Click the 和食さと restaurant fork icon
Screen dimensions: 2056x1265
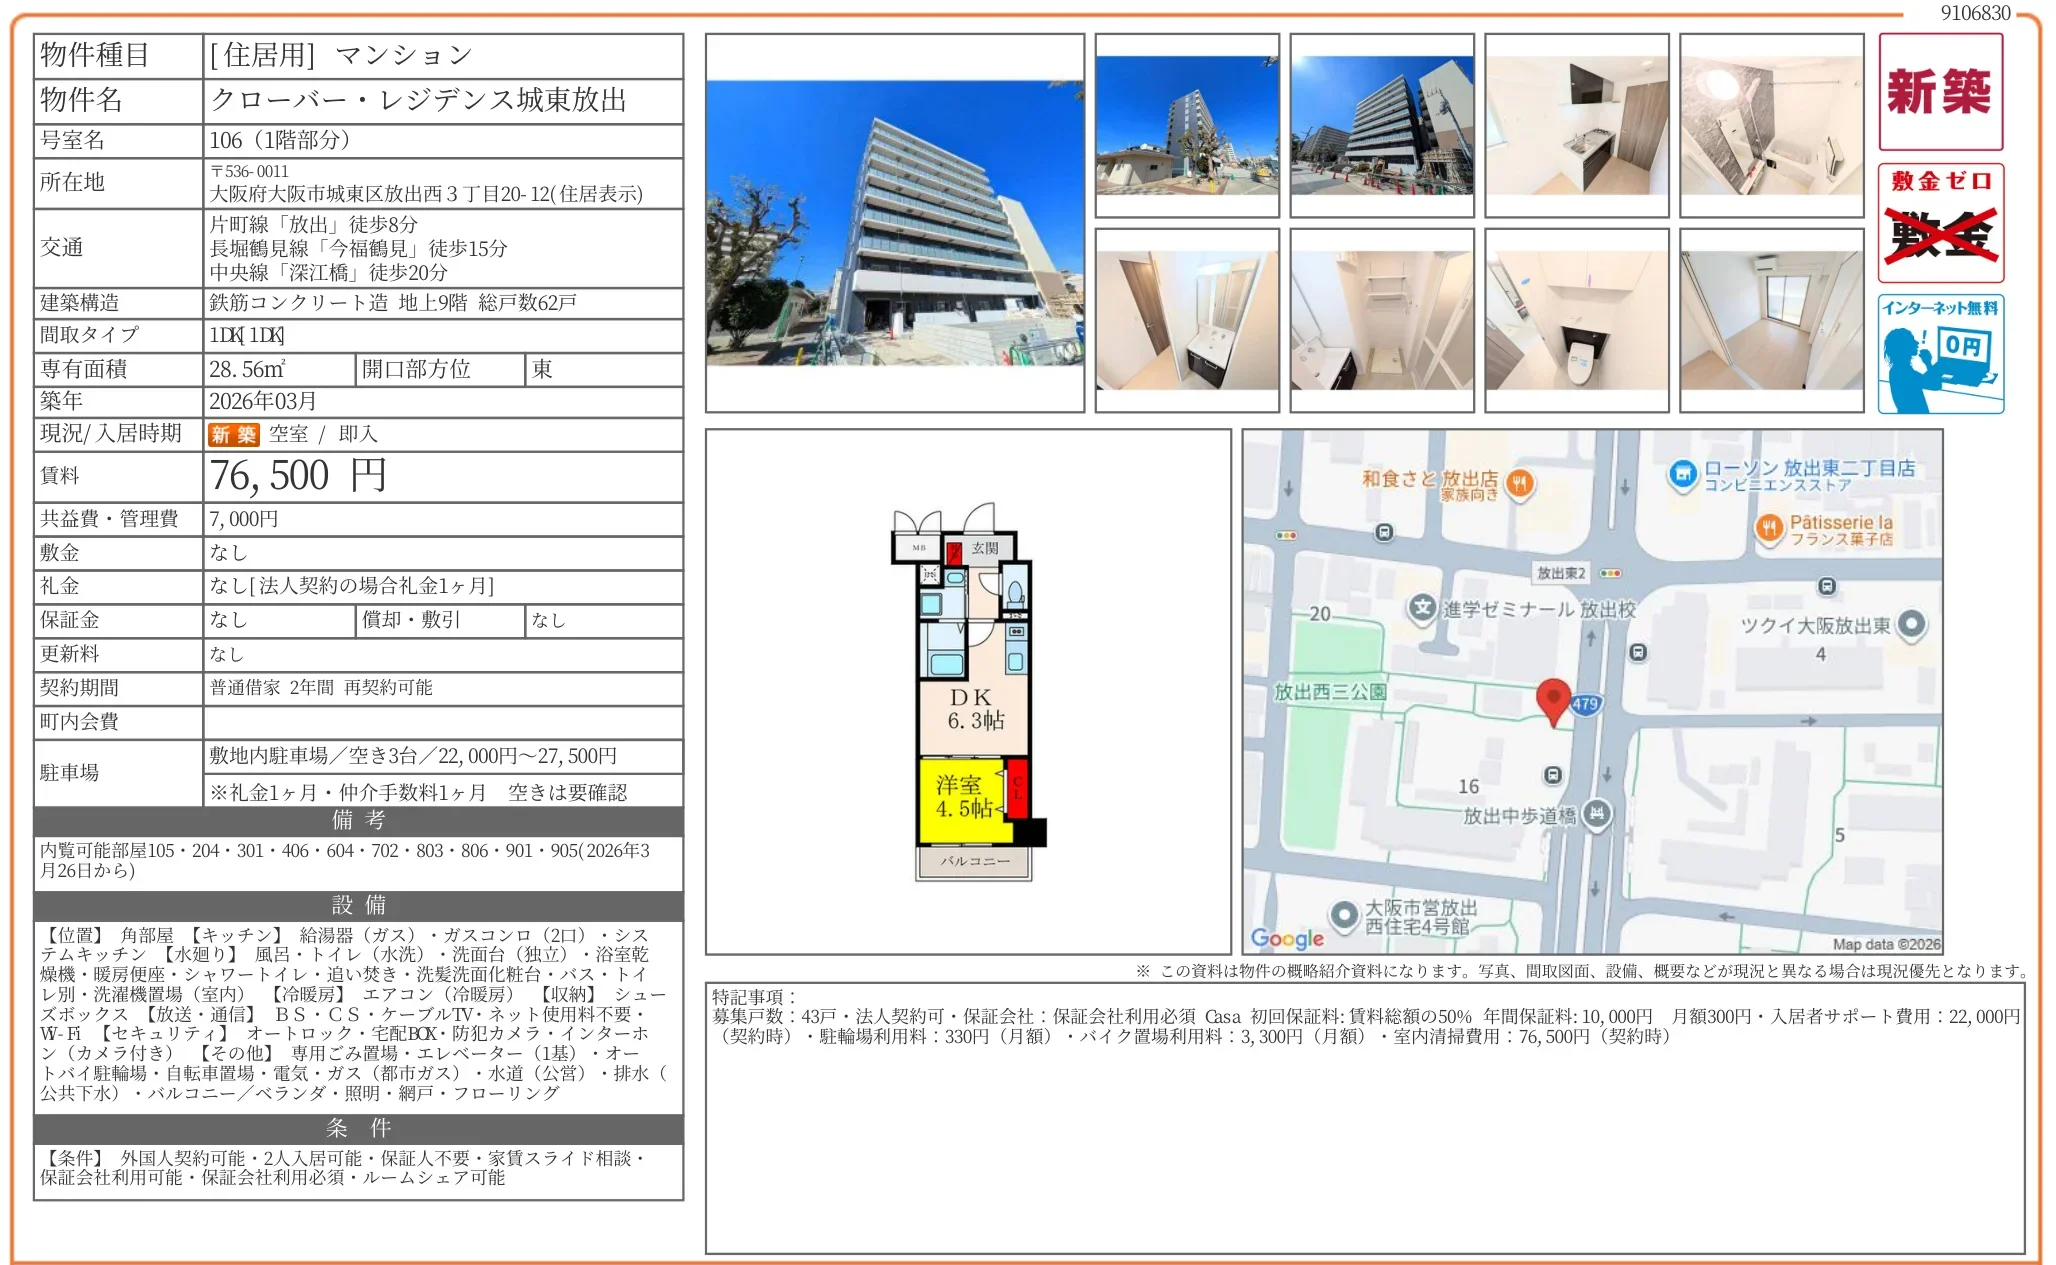(1520, 482)
